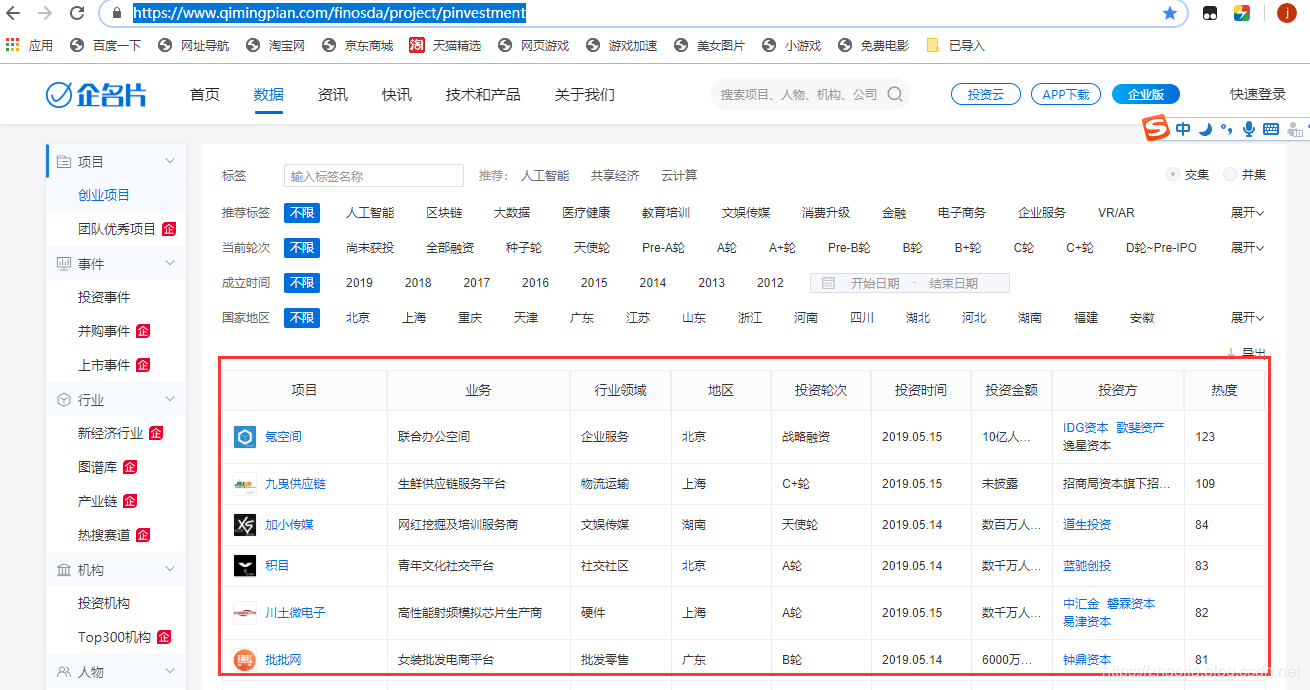The image size is (1310, 690).
Task: Click the colorful extension icon in the toolbar
Action: [1241, 13]
